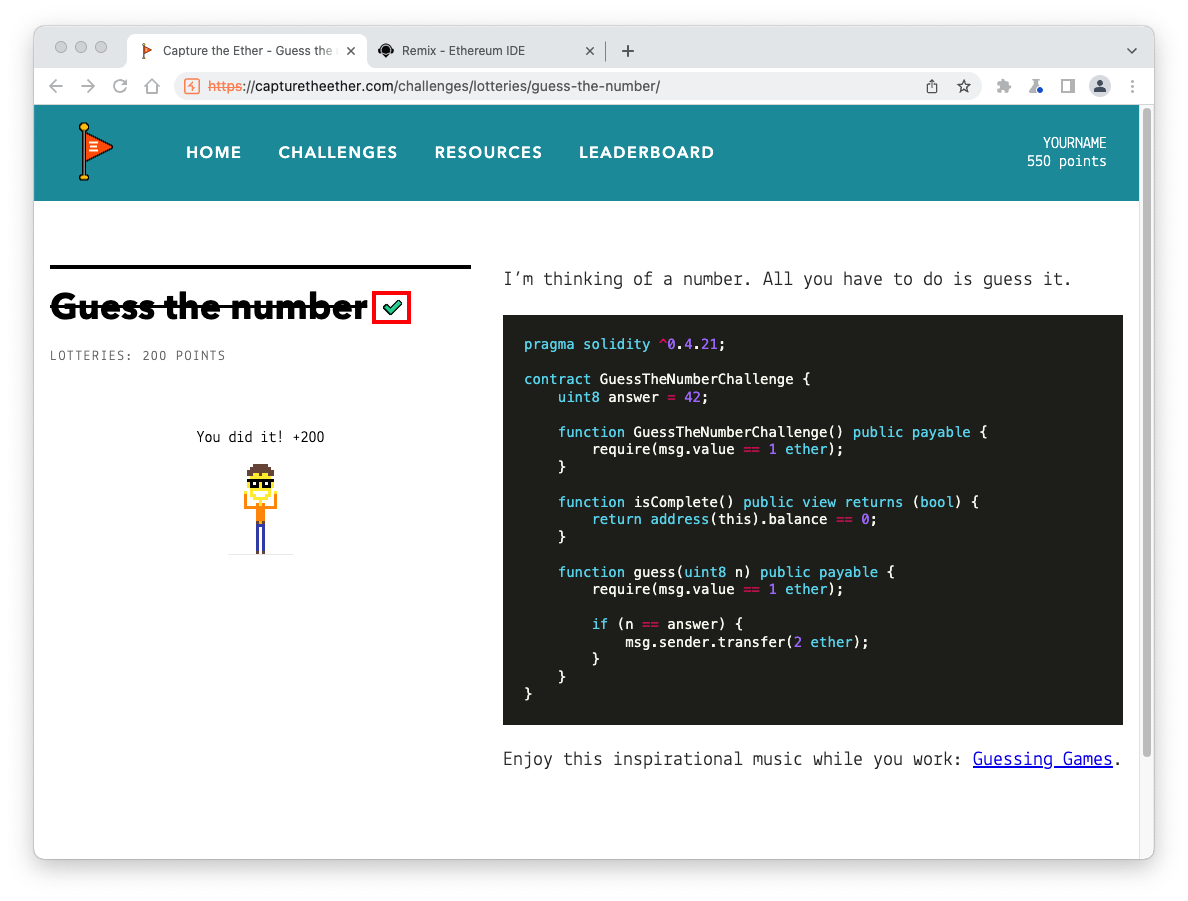Viewport: 1188px width, 901px height.
Task: Click the Remix tab favicon
Action: pyautogui.click(x=386, y=51)
